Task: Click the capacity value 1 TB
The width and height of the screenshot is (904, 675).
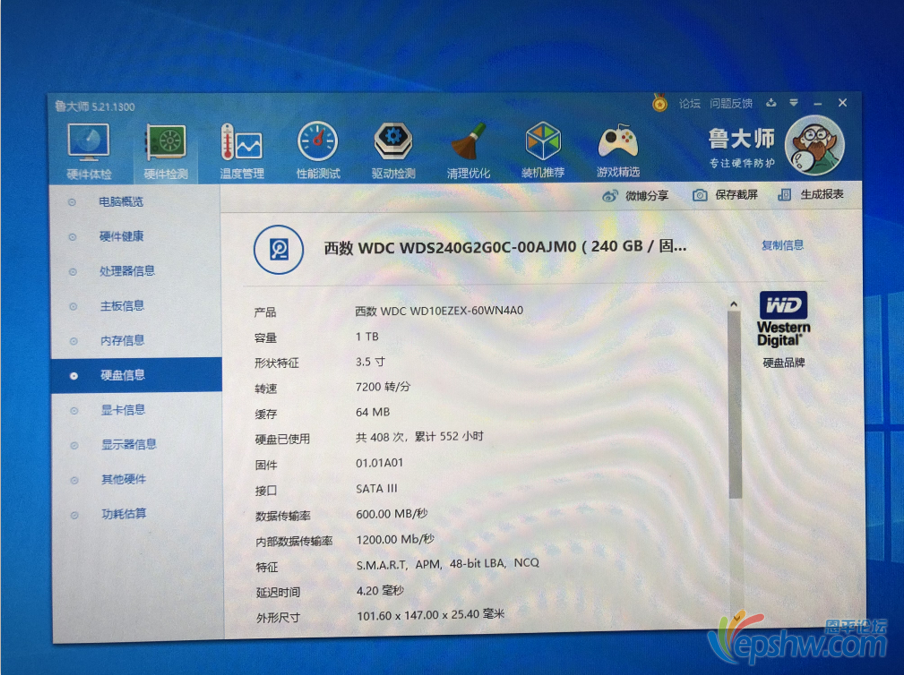Action: click(x=367, y=337)
